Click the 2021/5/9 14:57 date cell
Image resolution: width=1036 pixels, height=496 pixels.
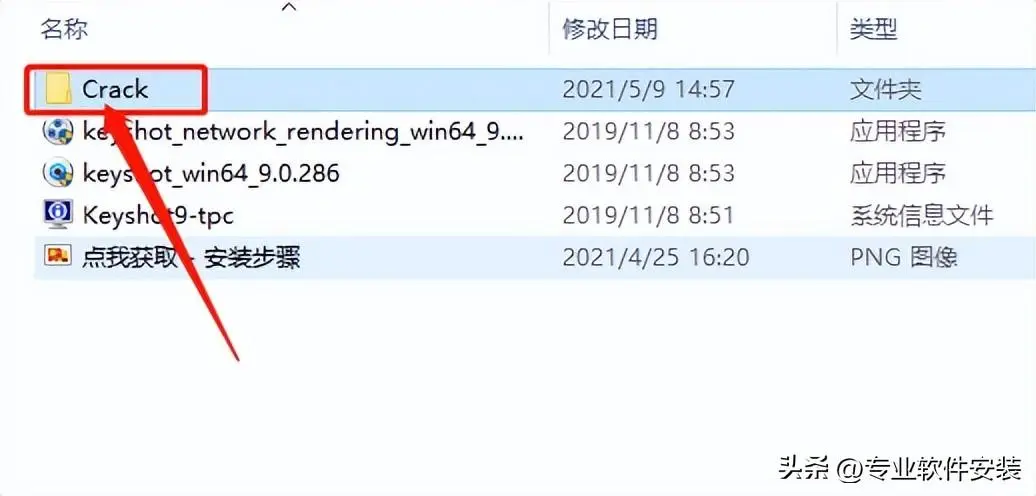648,89
